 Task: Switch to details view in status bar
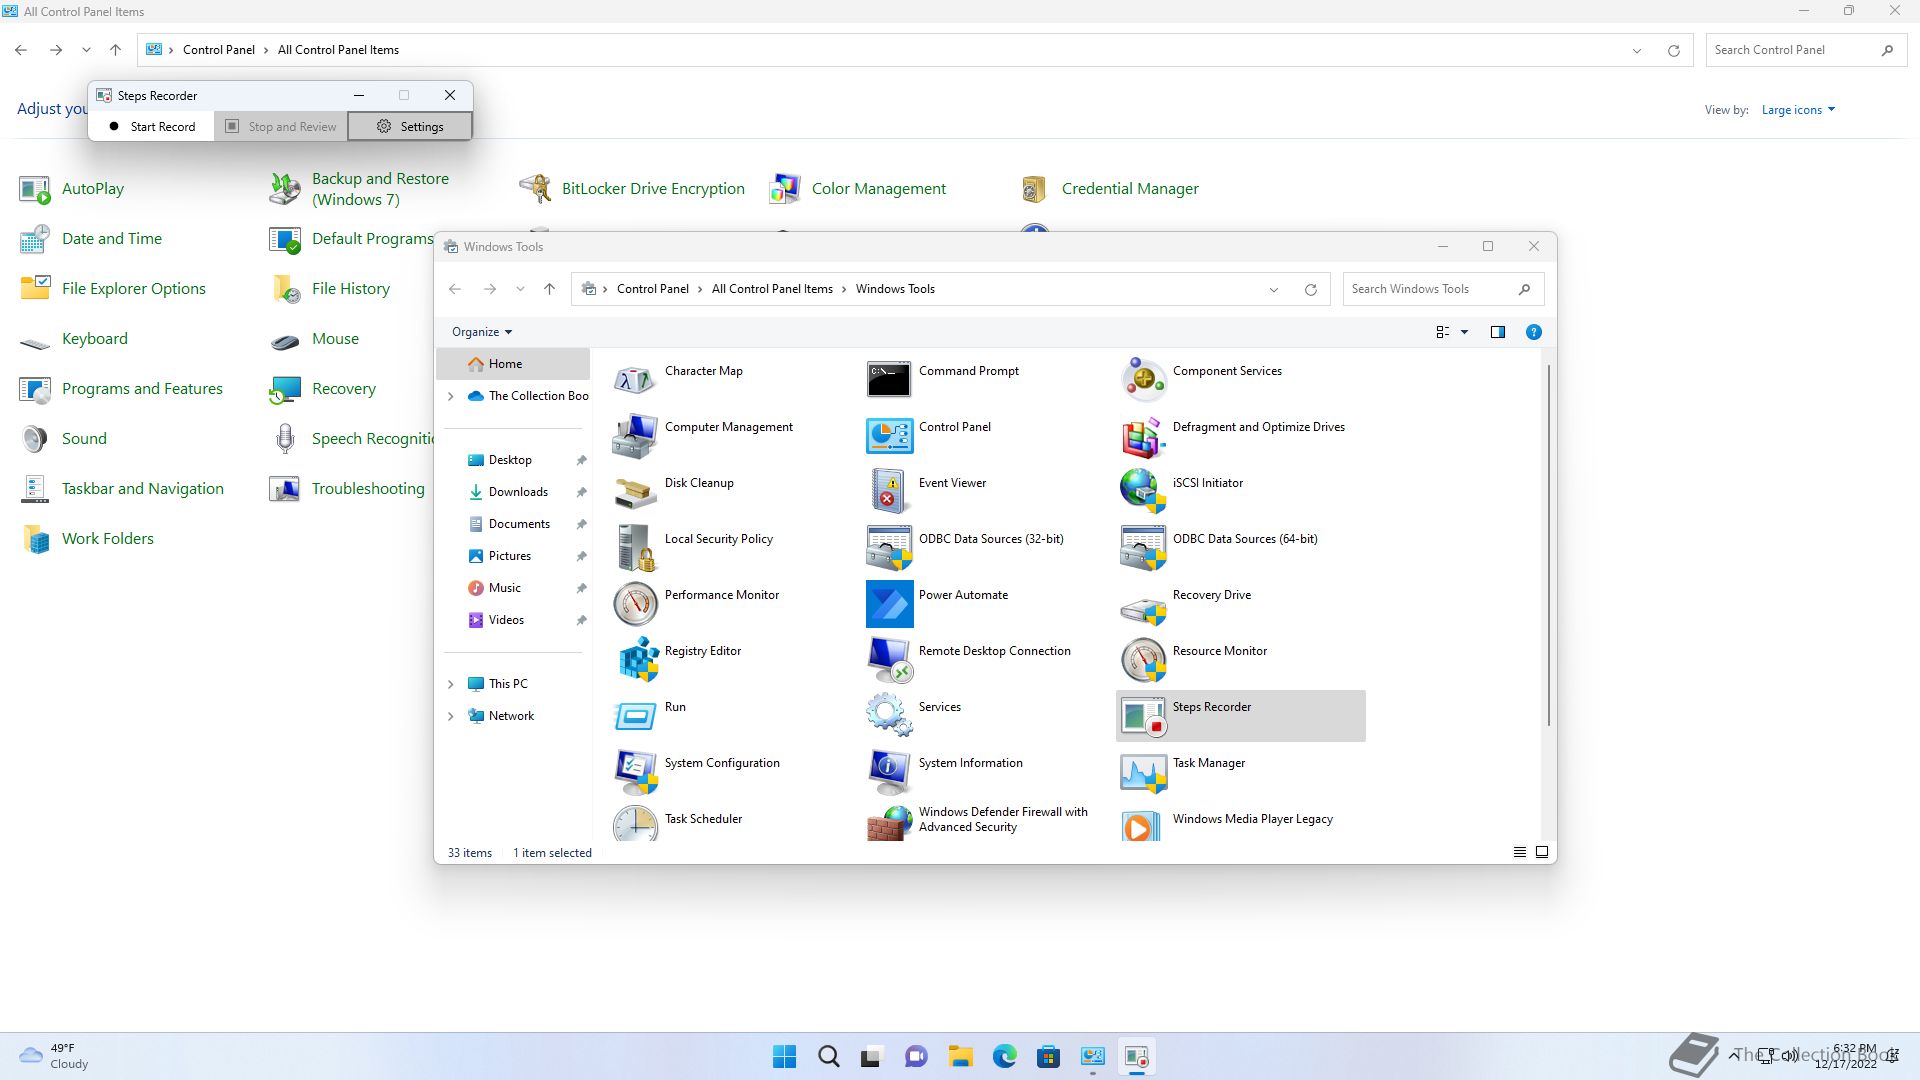[x=1520, y=852]
